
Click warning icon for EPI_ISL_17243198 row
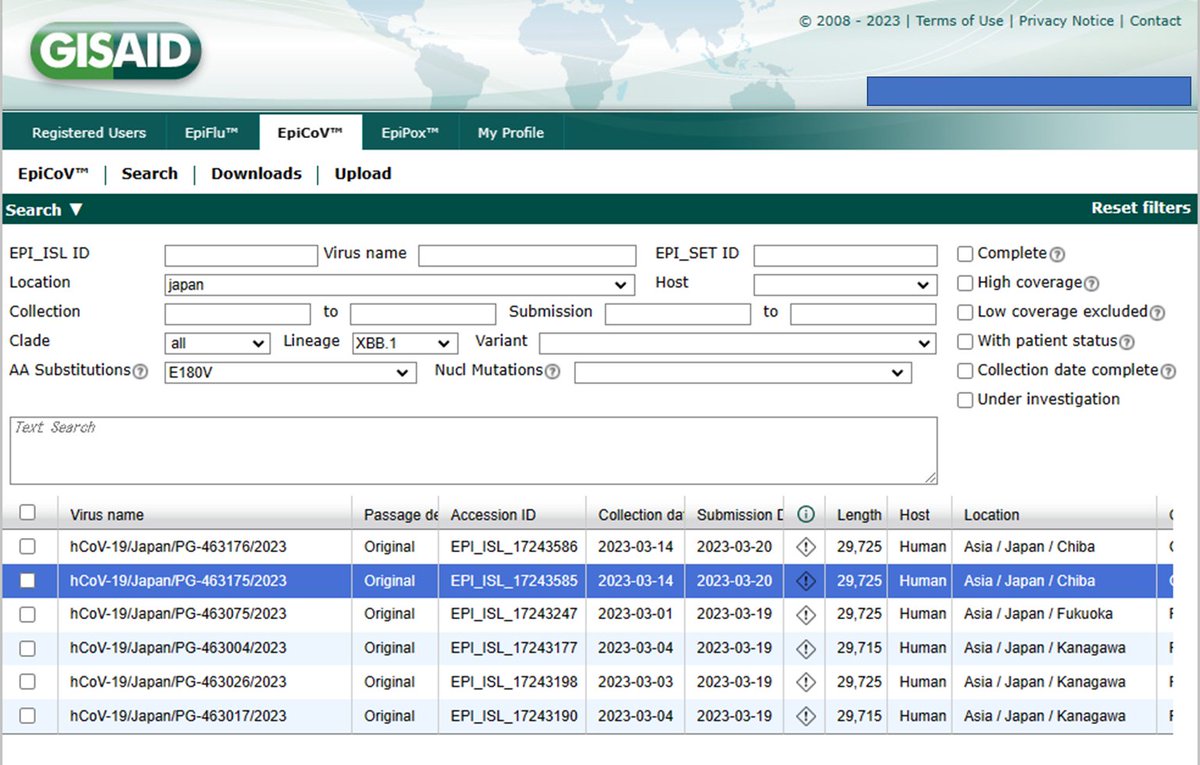coord(806,682)
